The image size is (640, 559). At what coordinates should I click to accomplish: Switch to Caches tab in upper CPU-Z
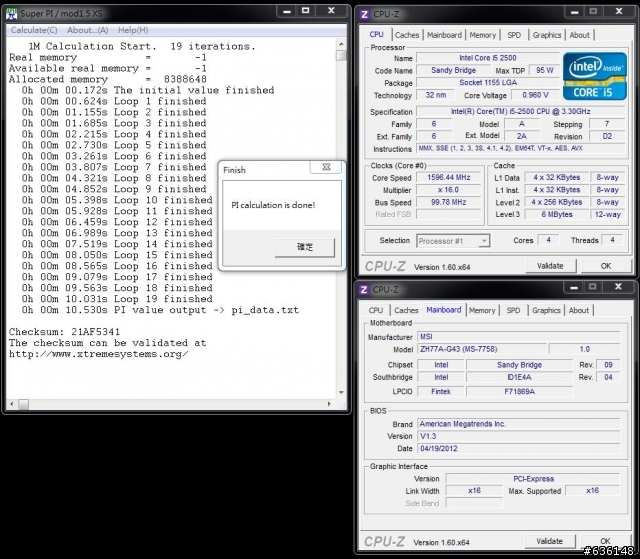(407, 35)
